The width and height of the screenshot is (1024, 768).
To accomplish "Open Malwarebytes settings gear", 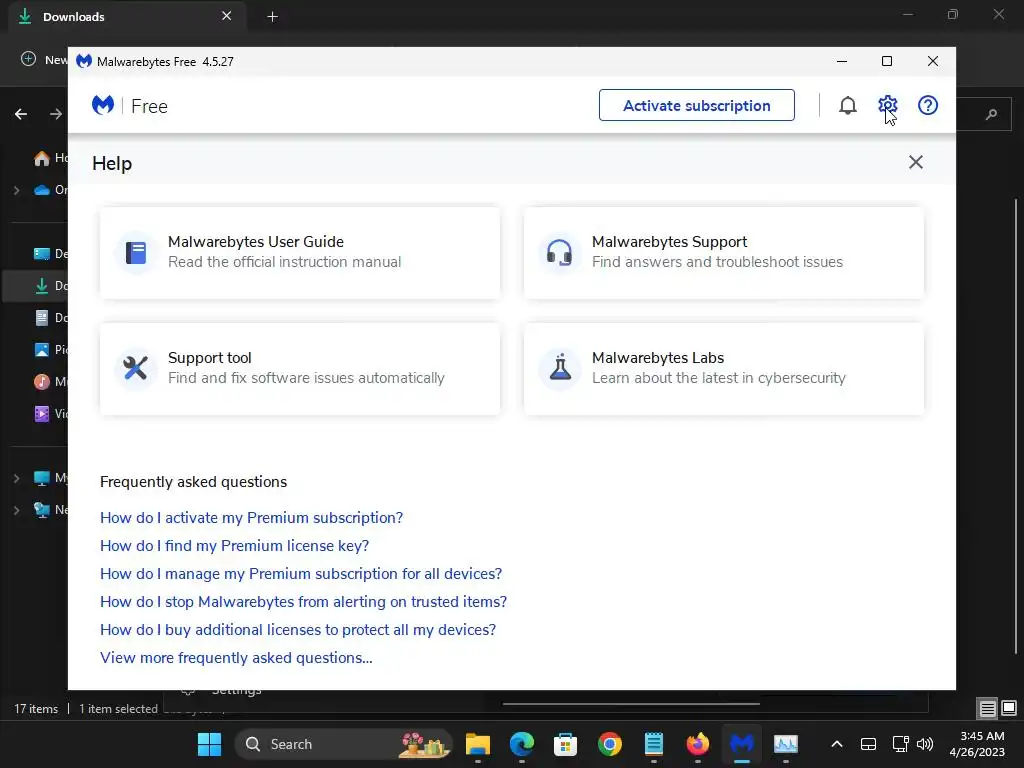I will point(888,105).
